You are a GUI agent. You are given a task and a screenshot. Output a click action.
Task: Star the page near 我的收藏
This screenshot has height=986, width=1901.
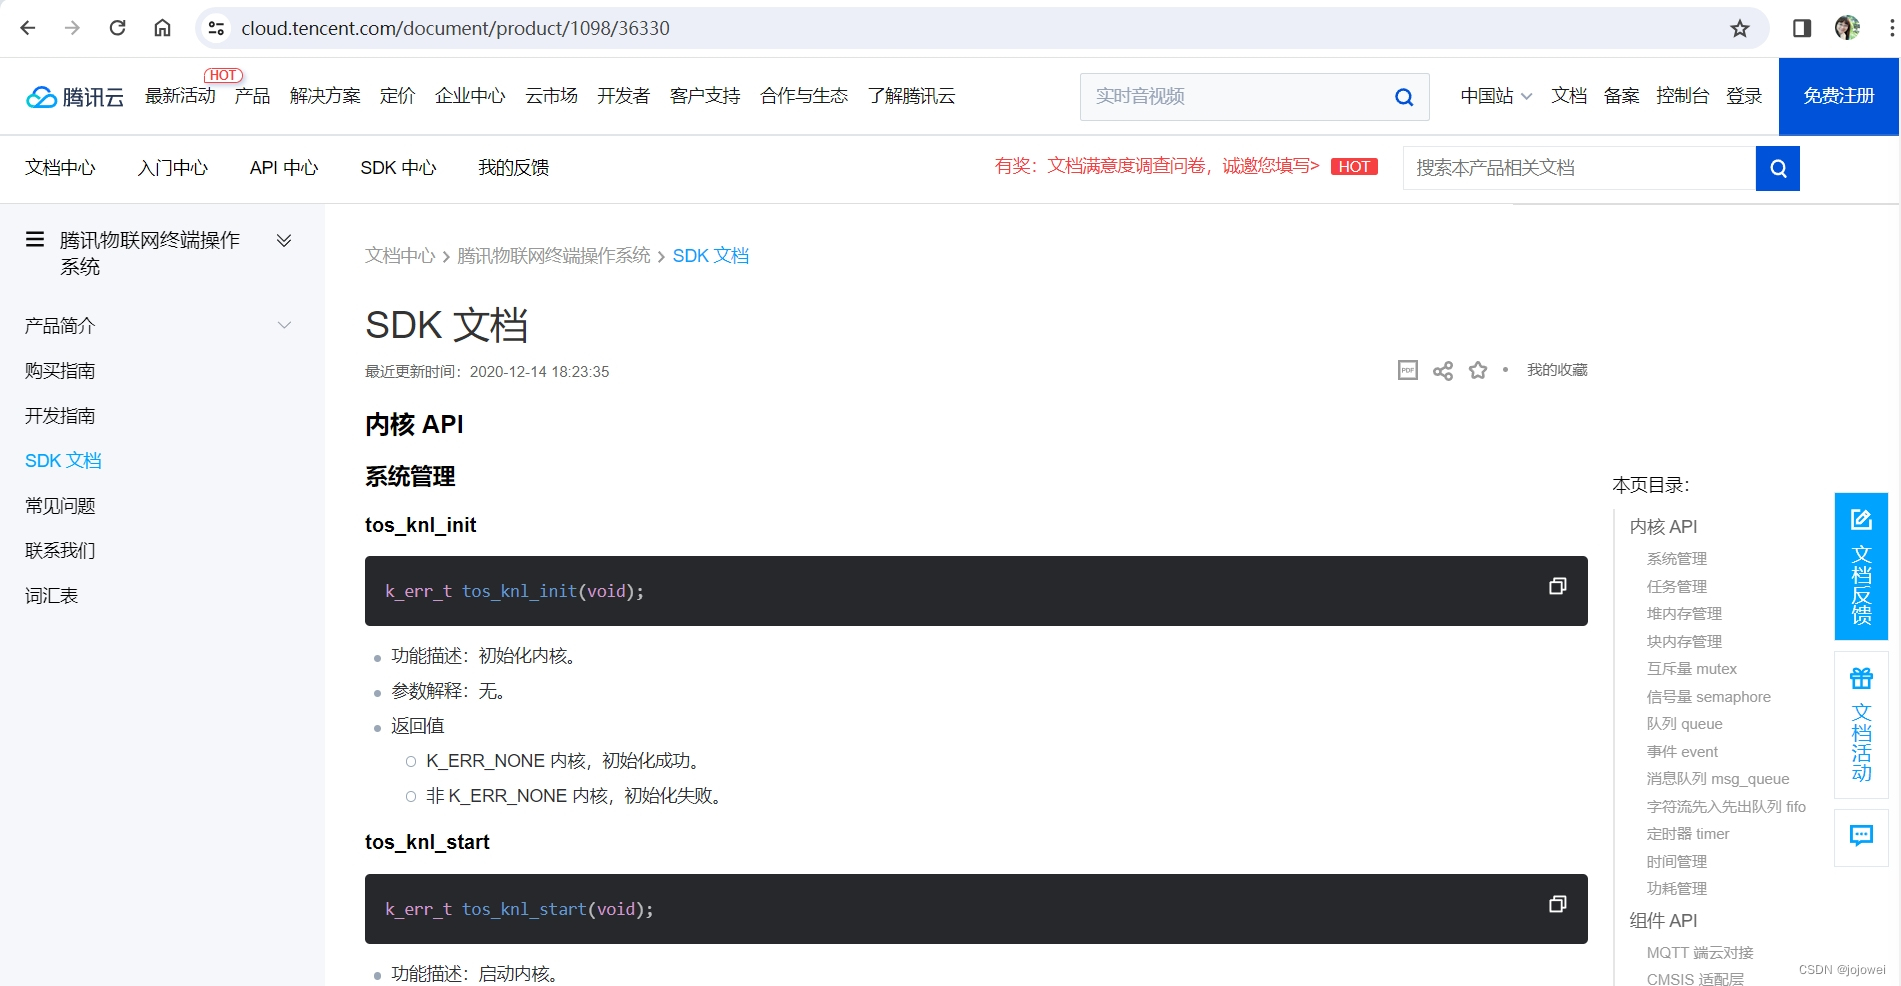[1478, 370]
